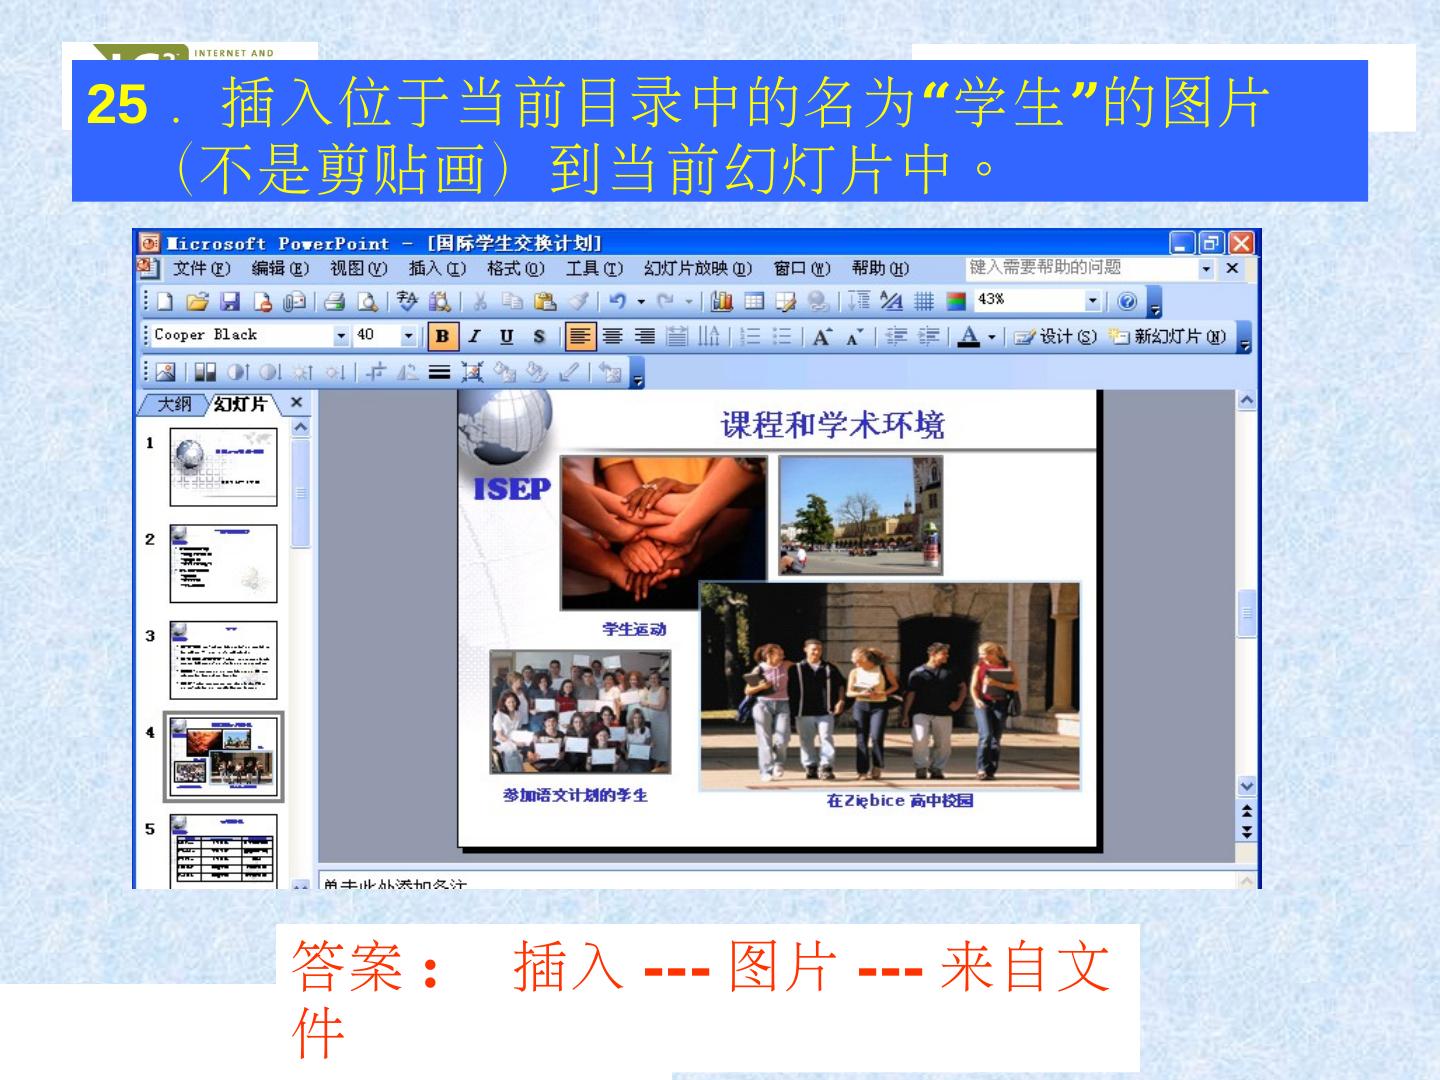
Task: Open the Tables and Borders icon
Action: [786, 301]
